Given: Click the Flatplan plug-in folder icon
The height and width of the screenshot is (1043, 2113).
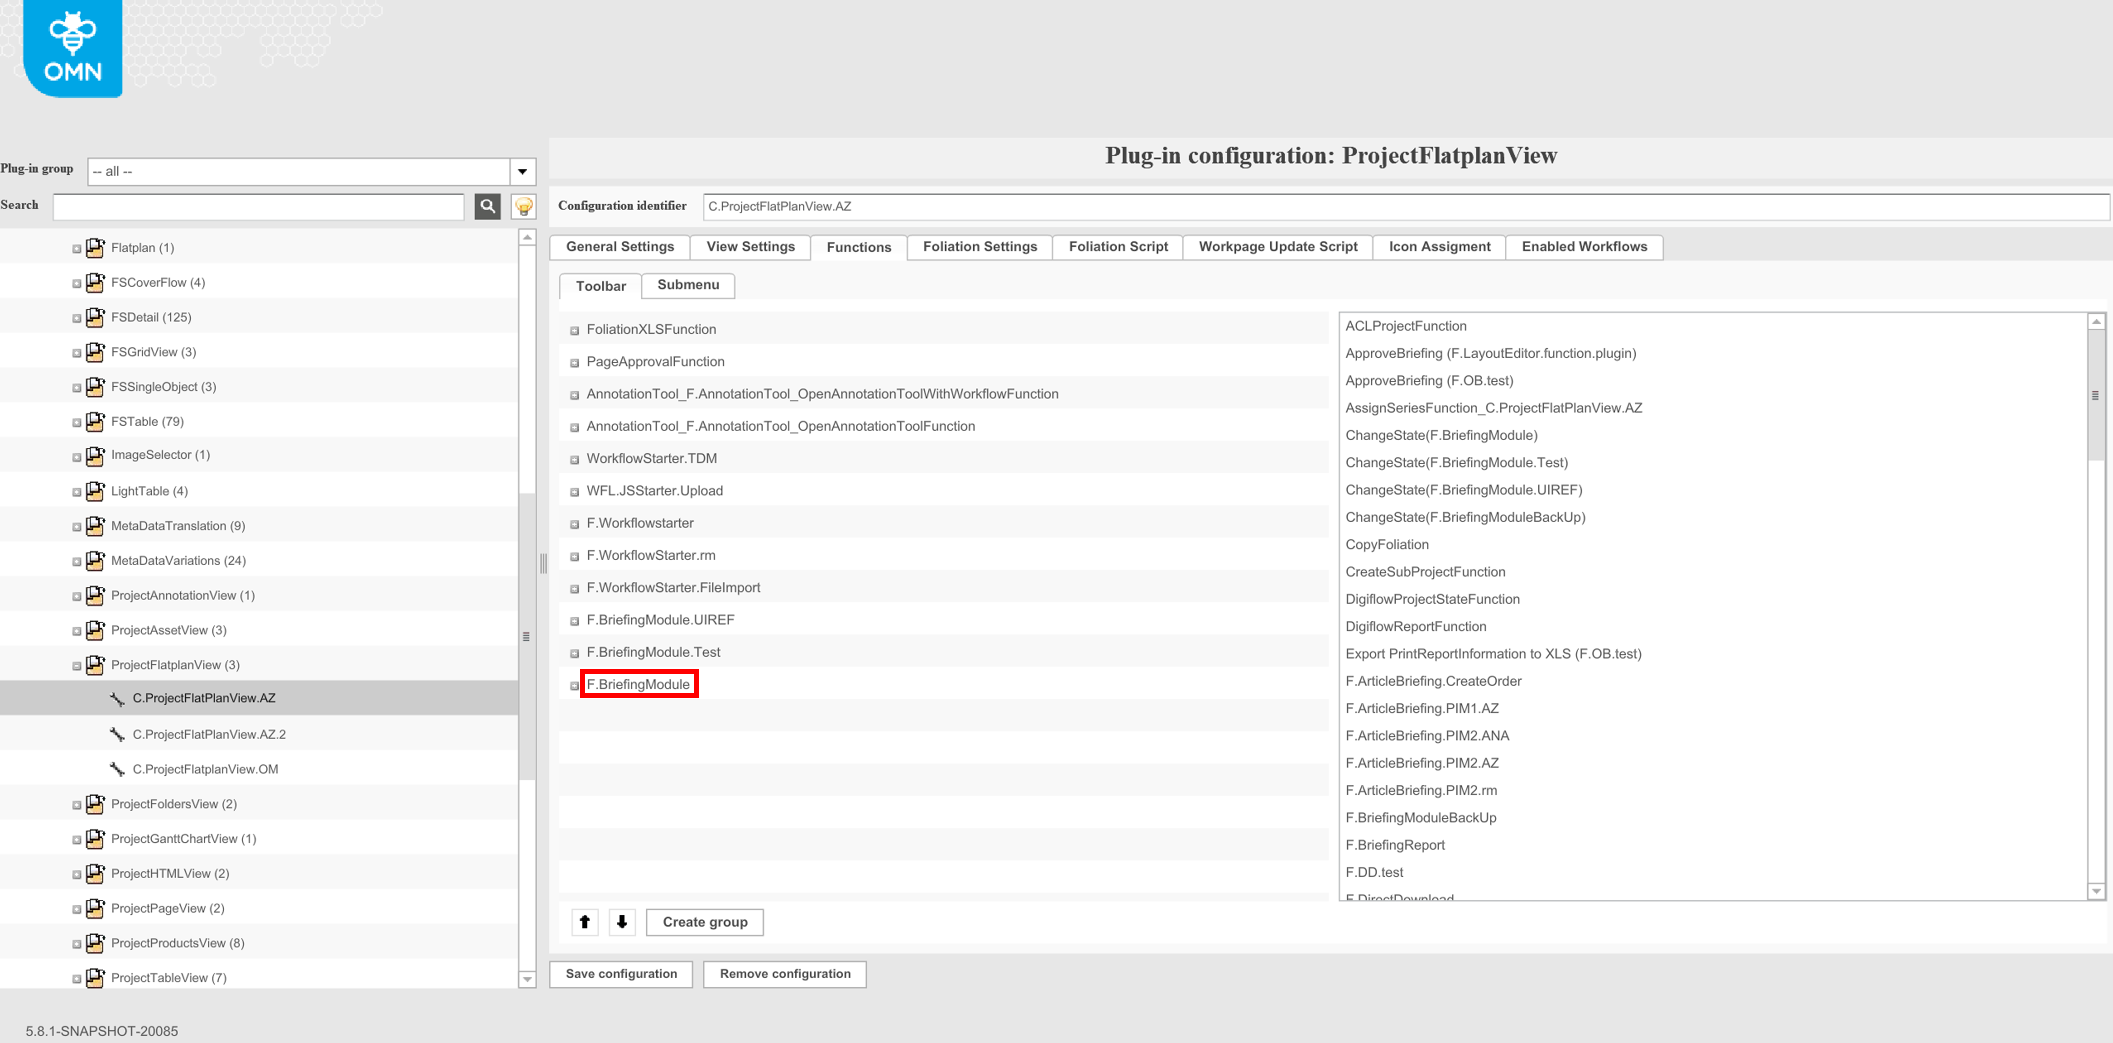Looking at the screenshot, I should 95,247.
